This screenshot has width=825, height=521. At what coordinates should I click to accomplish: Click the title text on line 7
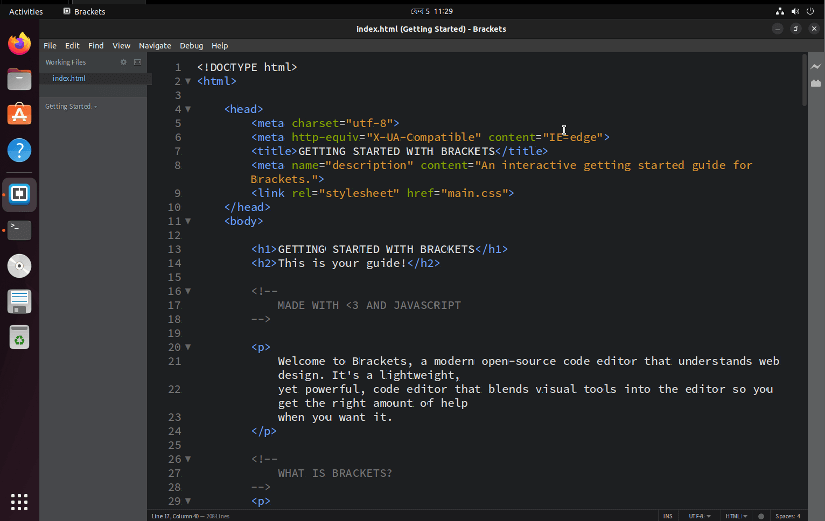coord(396,151)
